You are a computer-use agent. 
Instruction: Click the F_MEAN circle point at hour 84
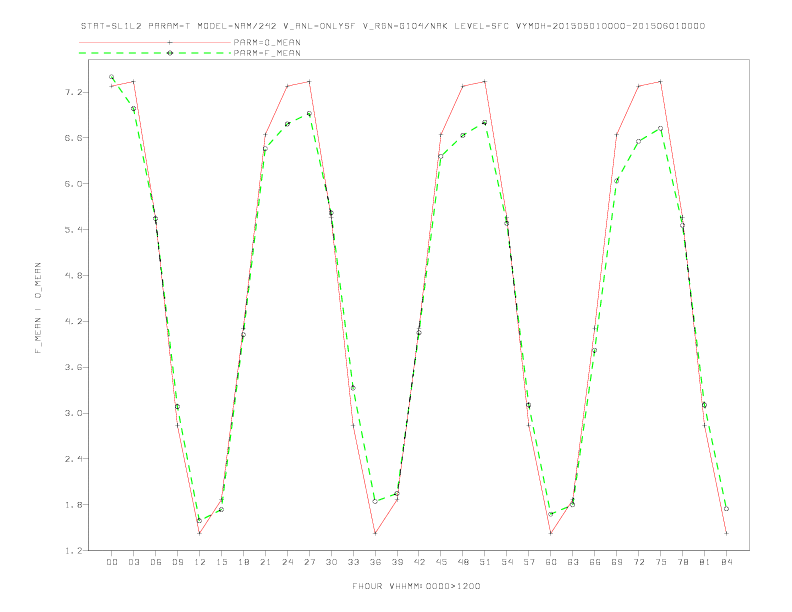pyautogui.click(x=726, y=508)
